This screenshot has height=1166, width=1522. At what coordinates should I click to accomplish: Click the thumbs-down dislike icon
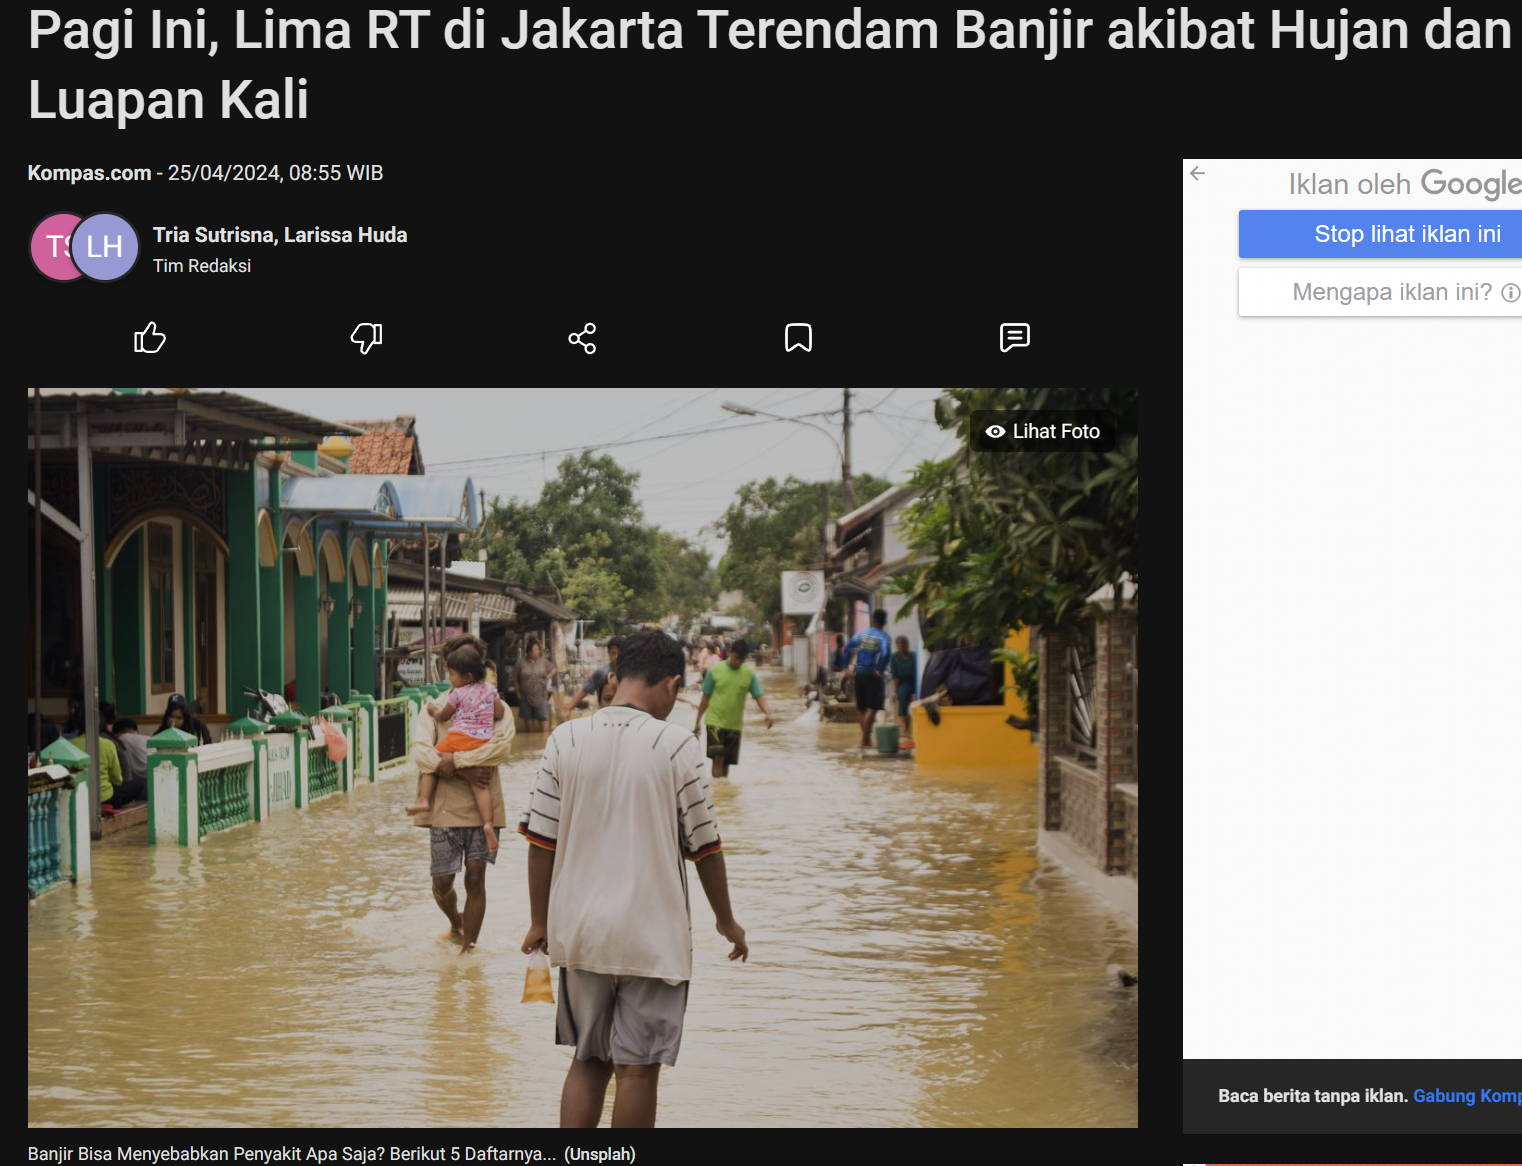(366, 338)
